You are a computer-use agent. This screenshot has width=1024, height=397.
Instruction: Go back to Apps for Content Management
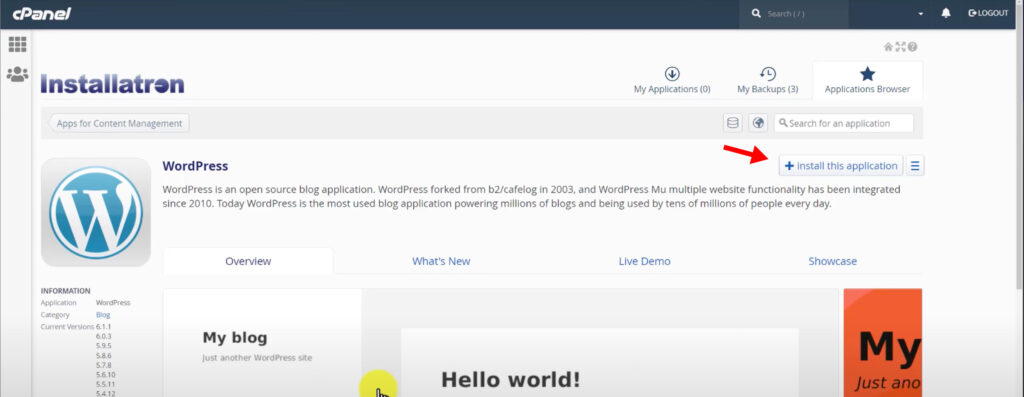118,123
